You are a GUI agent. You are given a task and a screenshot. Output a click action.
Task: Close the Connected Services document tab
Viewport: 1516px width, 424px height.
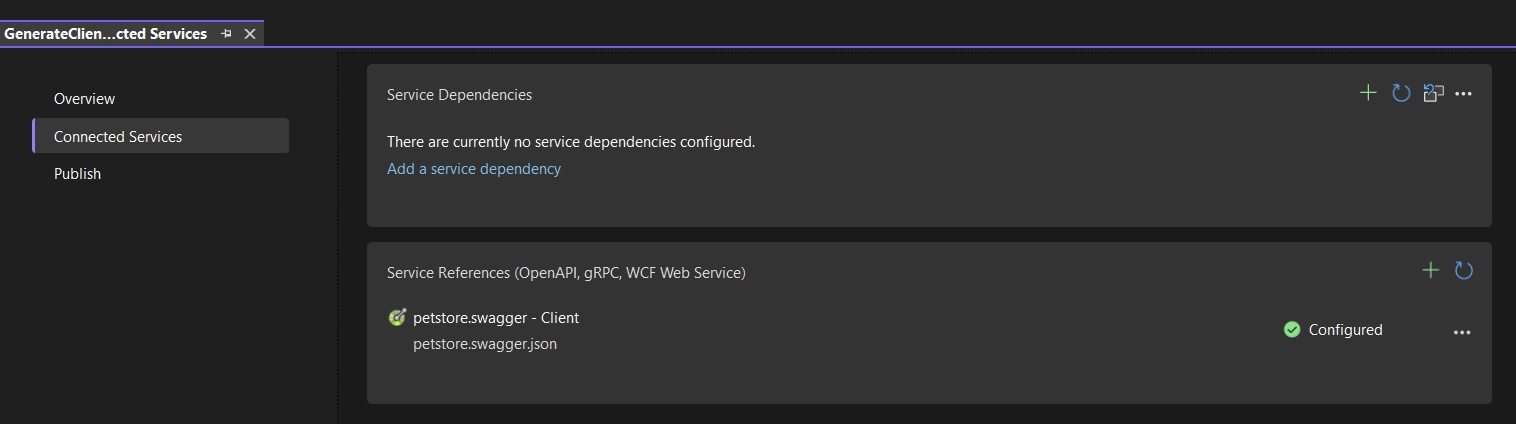250,34
